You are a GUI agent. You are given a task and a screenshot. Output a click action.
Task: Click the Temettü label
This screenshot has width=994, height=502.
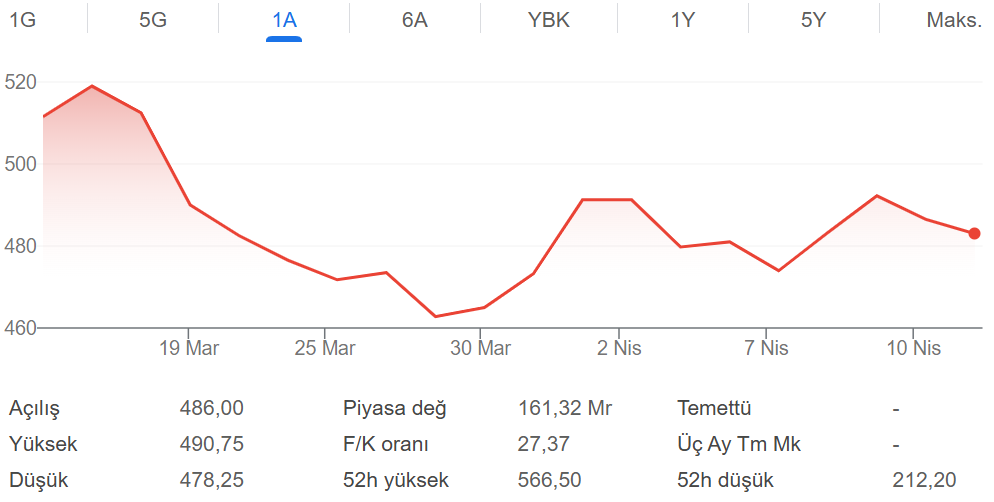pos(714,408)
